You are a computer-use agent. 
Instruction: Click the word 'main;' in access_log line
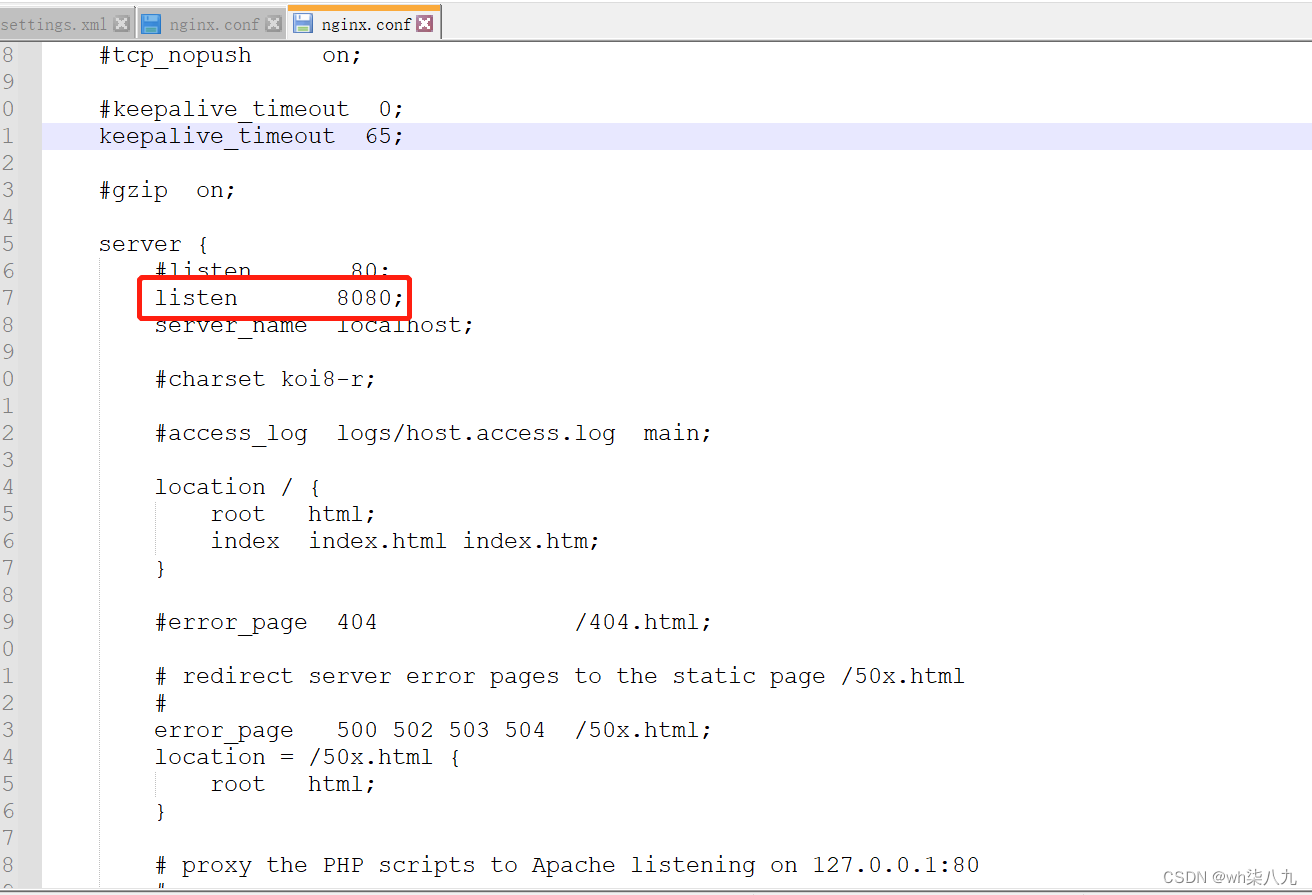678,434
